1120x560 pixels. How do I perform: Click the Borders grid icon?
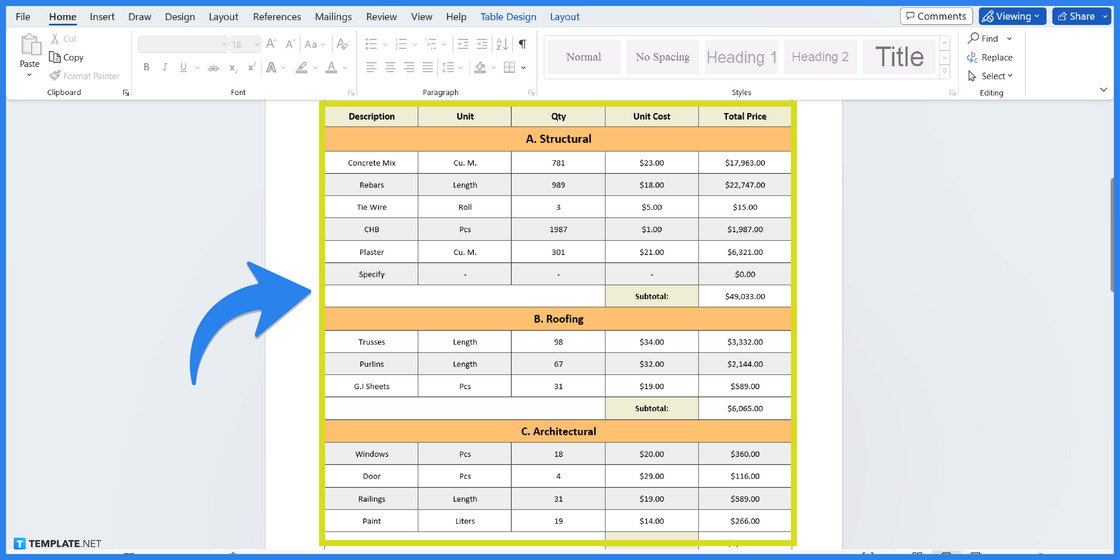click(x=509, y=67)
